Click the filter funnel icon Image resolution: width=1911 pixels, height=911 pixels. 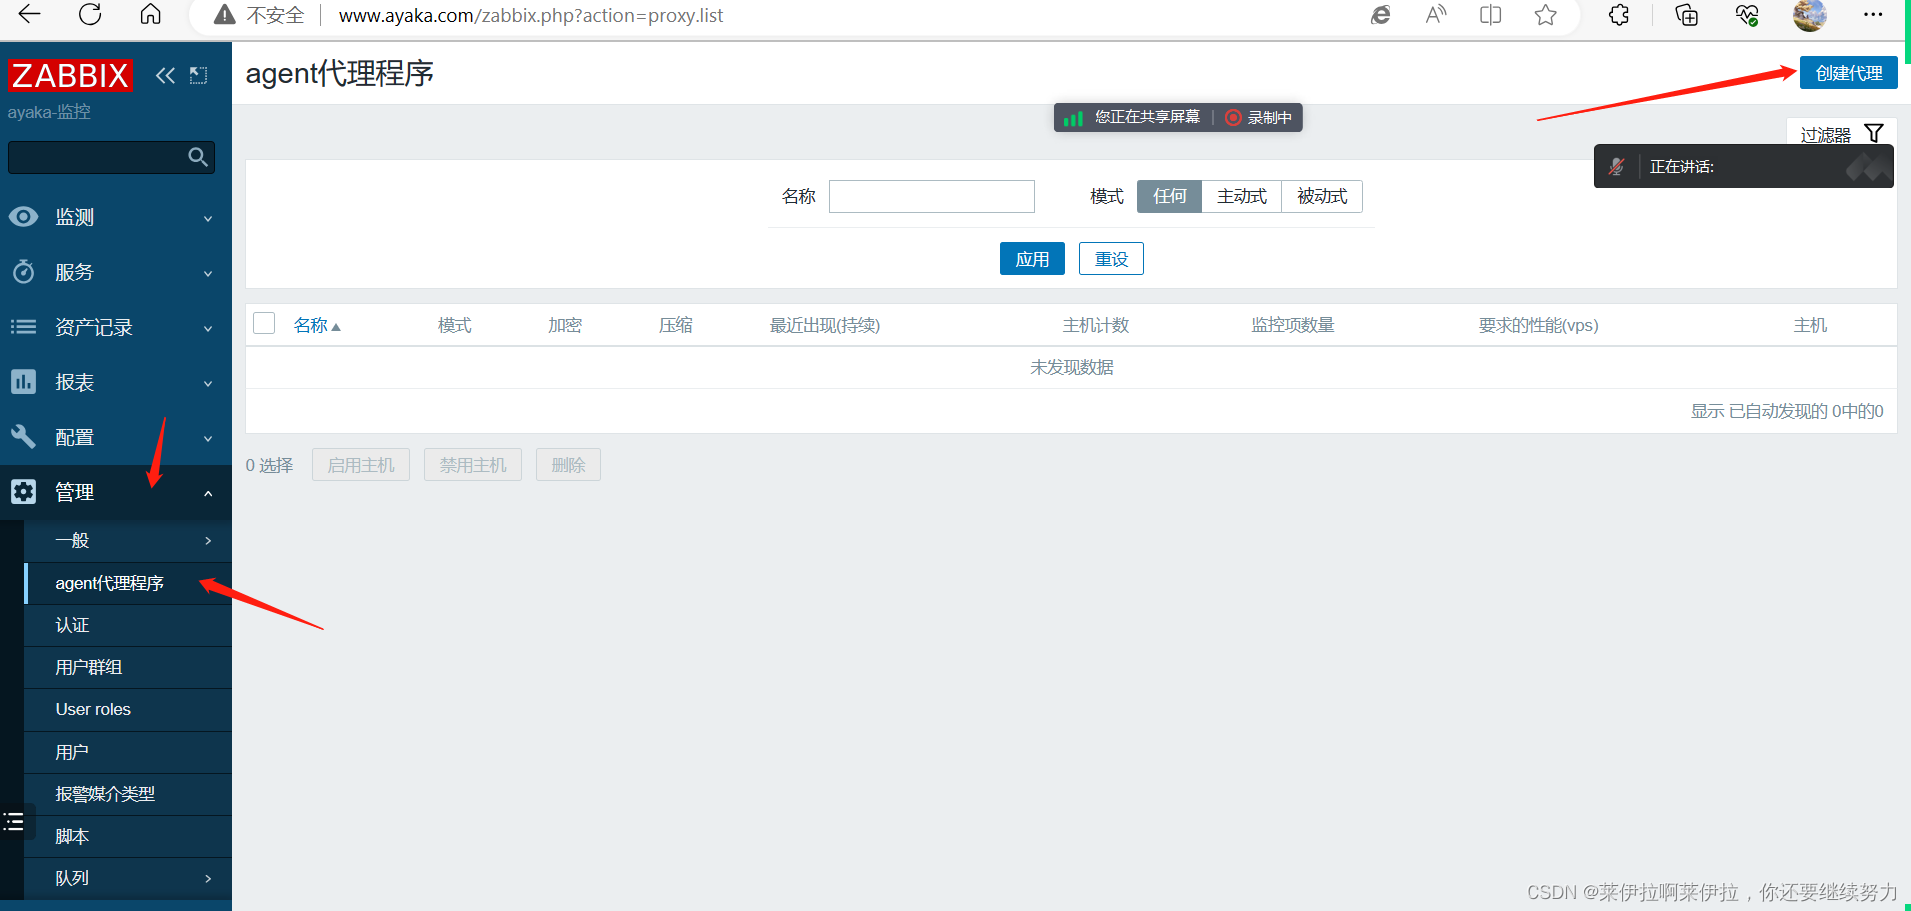coord(1874,133)
